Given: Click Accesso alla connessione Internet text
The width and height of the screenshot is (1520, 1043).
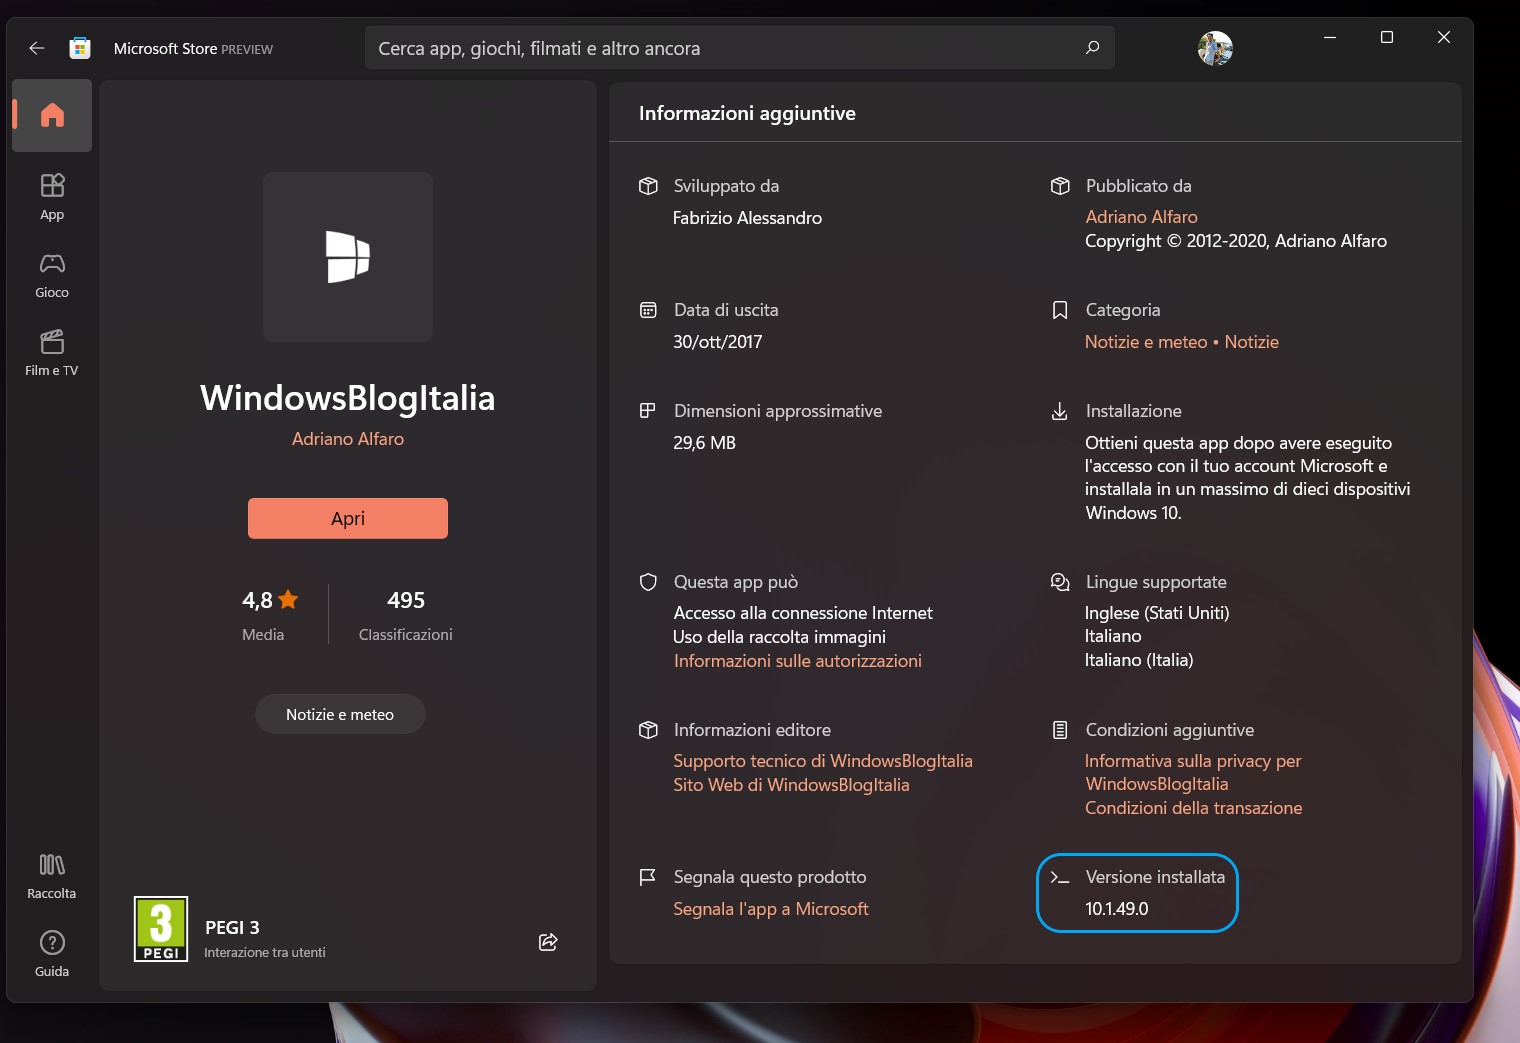Looking at the screenshot, I should pyautogui.click(x=803, y=613).
